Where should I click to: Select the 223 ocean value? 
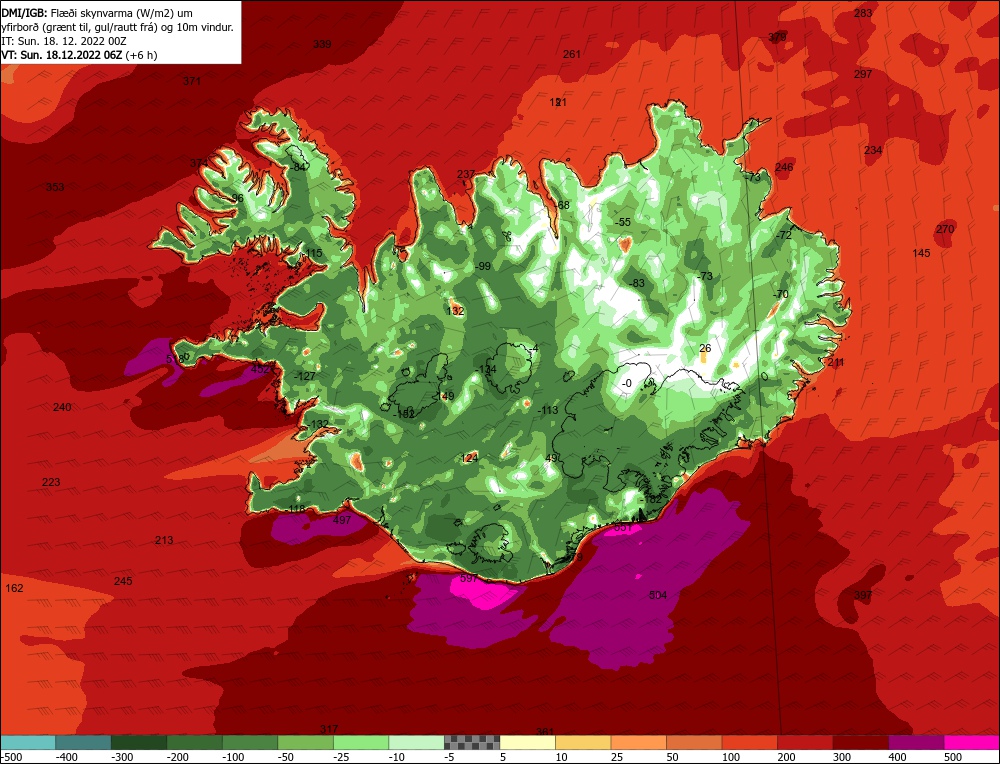(51, 482)
